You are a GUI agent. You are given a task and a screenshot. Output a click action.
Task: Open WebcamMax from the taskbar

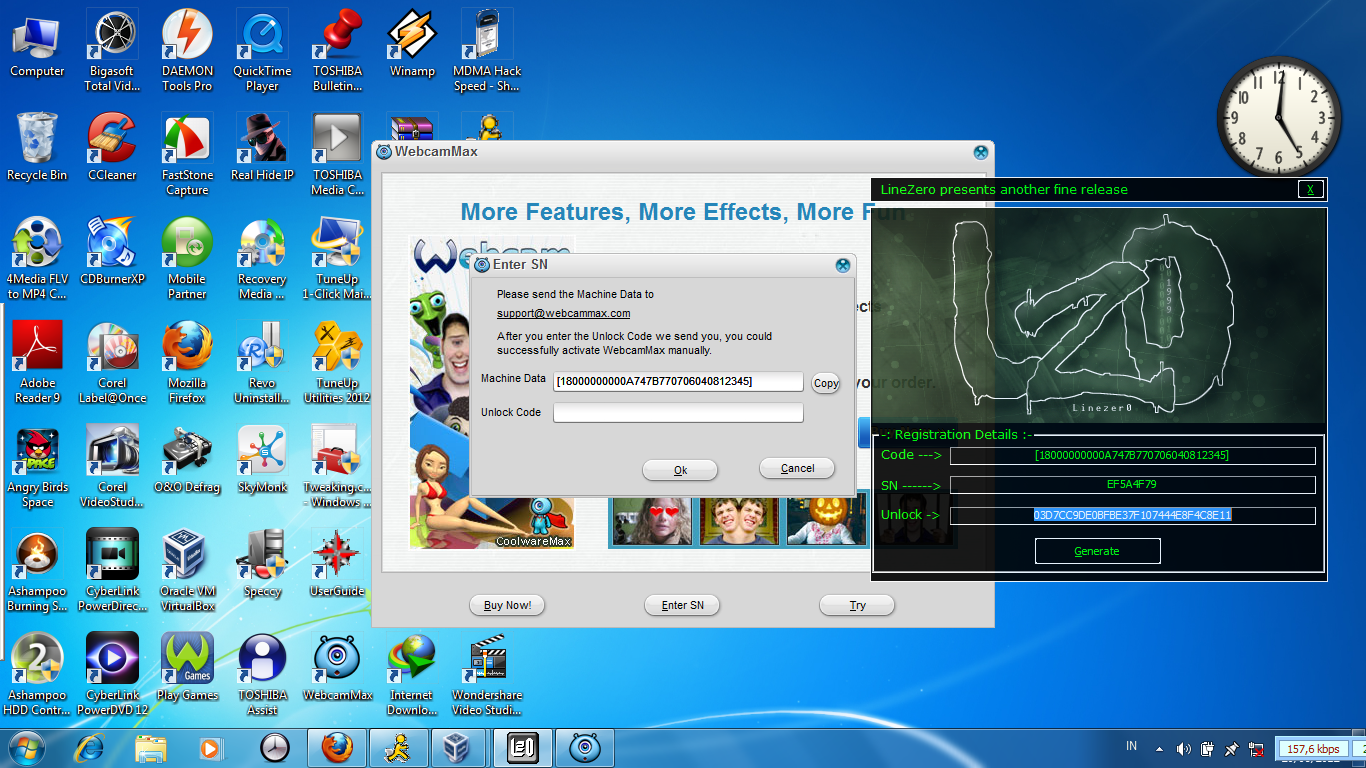point(583,747)
